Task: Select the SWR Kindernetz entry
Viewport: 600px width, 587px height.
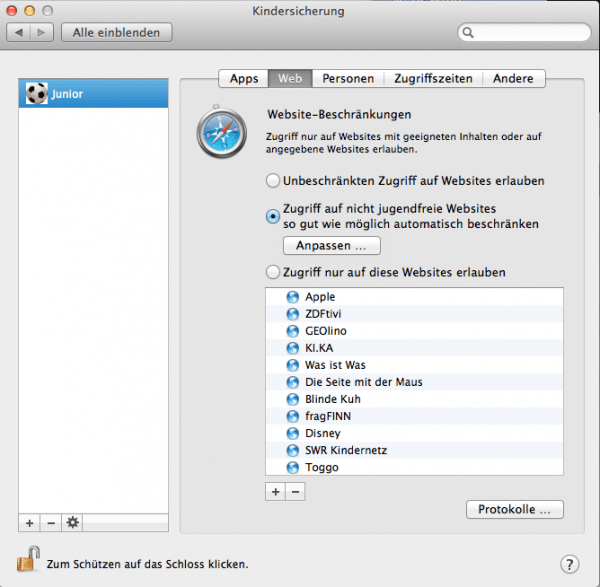Action: click(x=414, y=450)
